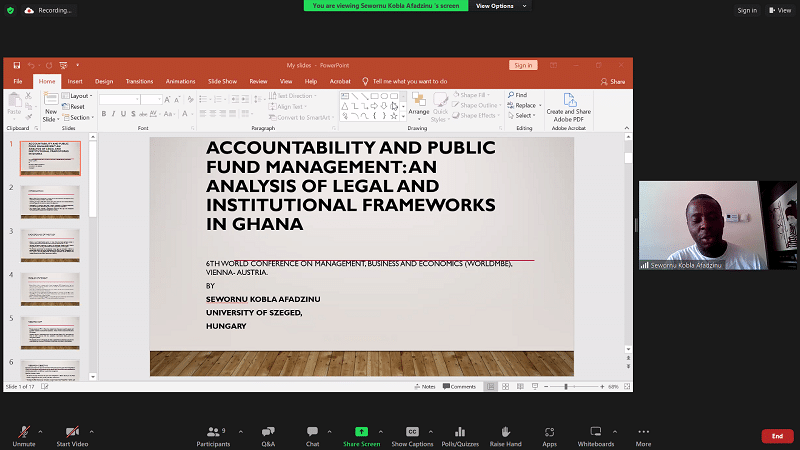Click the green Share Screen icon
The height and width of the screenshot is (450, 800).
point(361,432)
